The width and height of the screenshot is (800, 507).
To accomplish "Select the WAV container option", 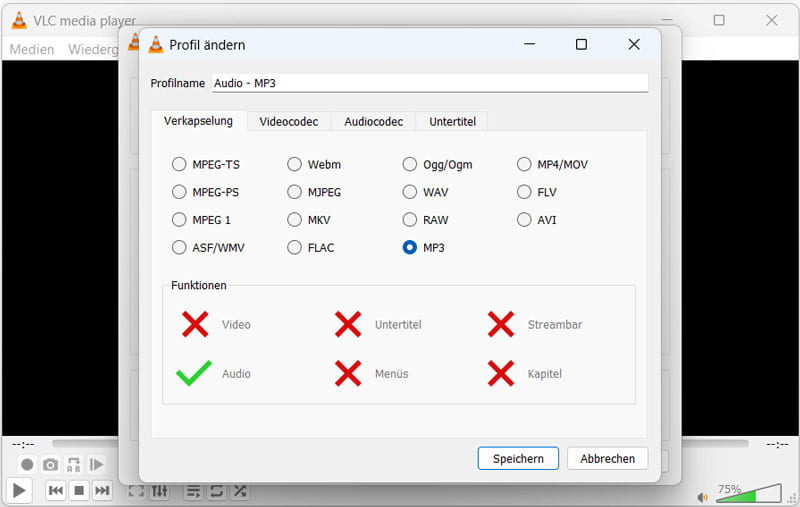I will 410,192.
